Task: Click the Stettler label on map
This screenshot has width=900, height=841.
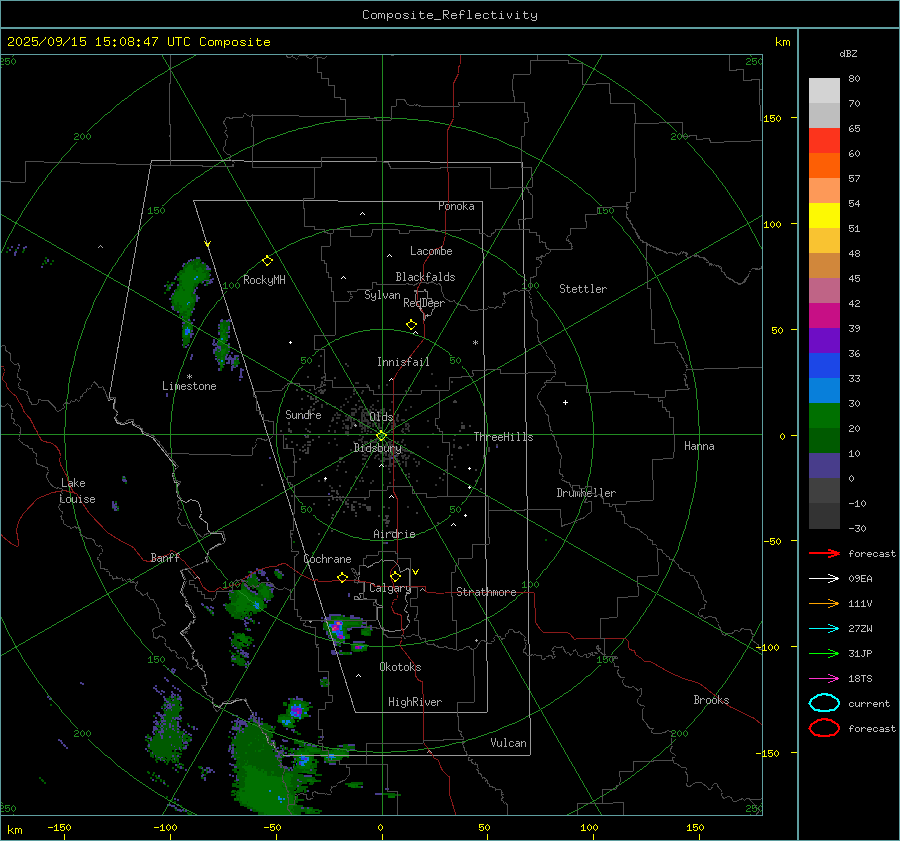Action: pyautogui.click(x=583, y=289)
